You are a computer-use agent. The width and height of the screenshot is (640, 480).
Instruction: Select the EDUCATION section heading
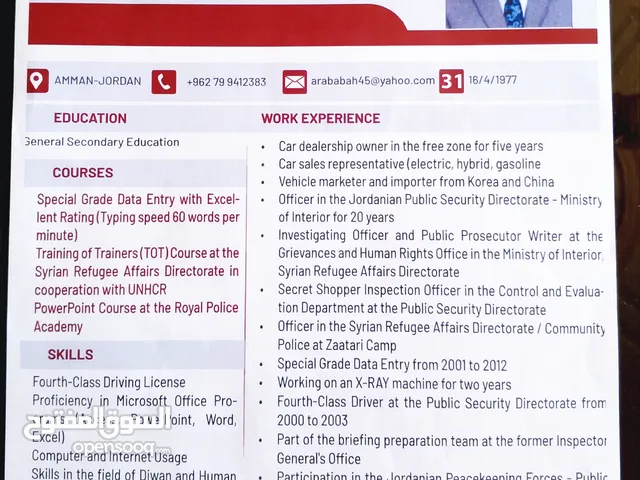pyautogui.click(x=90, y=118)
